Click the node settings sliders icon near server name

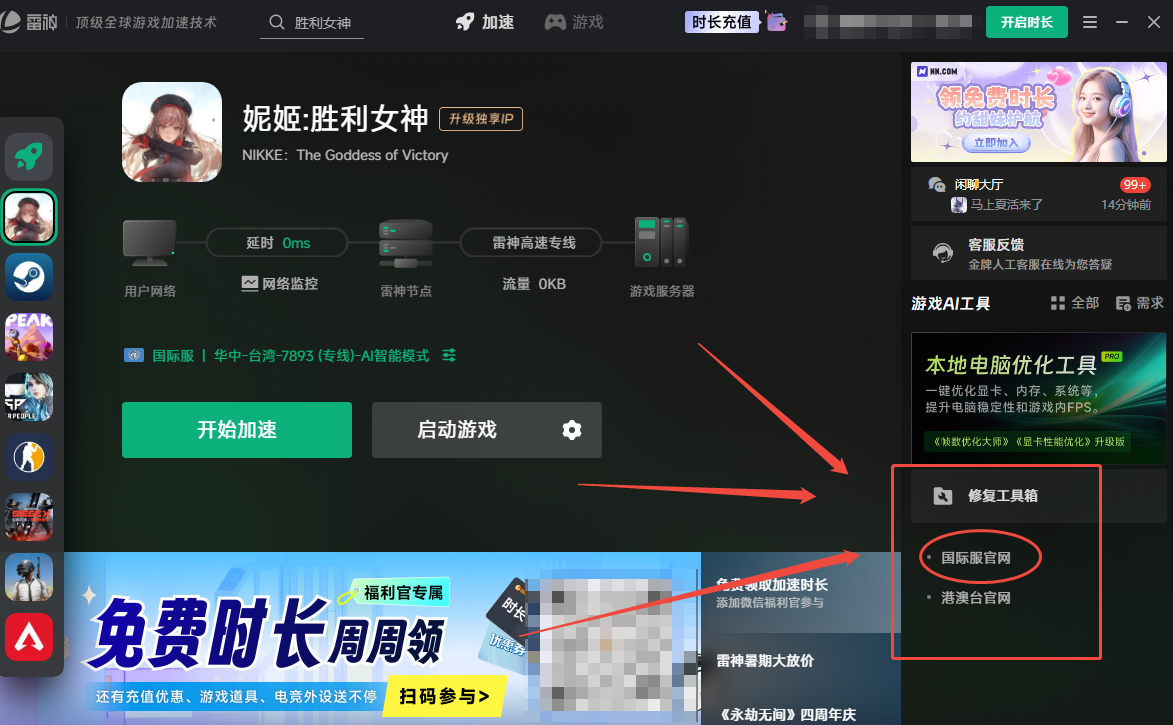click(x=448, y=354)
